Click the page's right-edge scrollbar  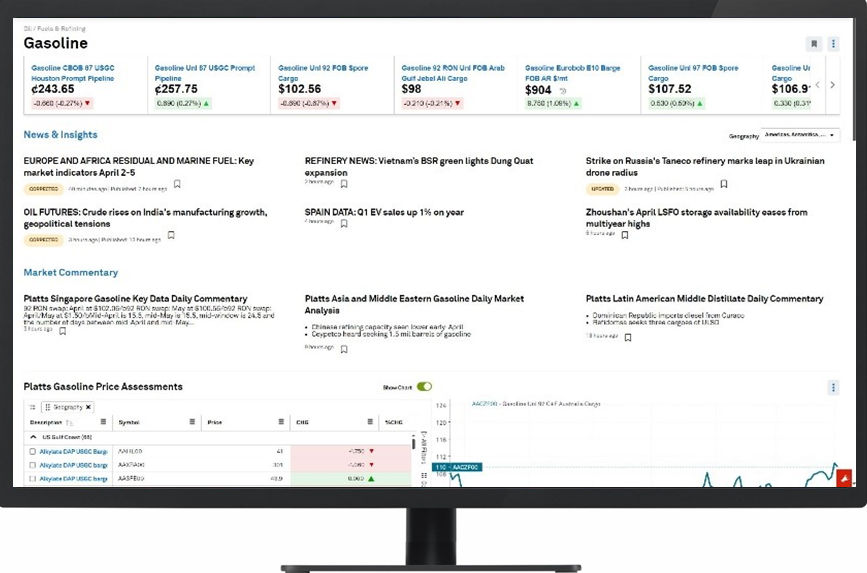(856, 77)
